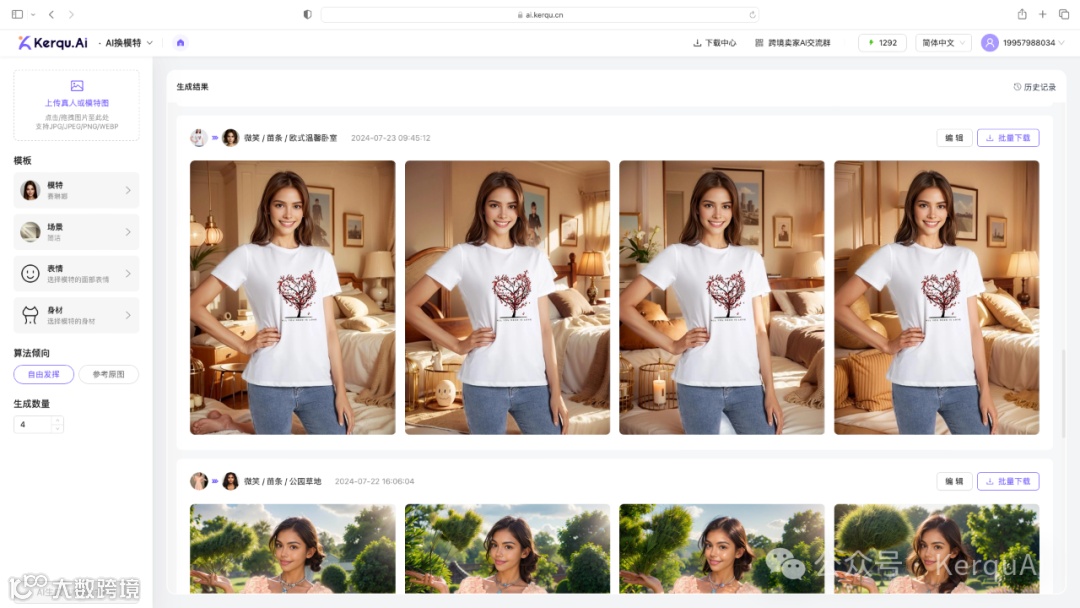This screenshot has height=608, width=1080.
Task: Expand the 身材 body shape row
Action: pos(76,315)
